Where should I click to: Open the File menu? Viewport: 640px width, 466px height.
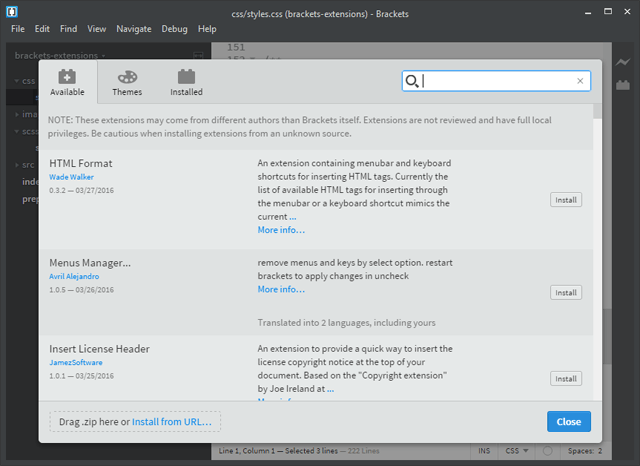click(x=18, y=29)
